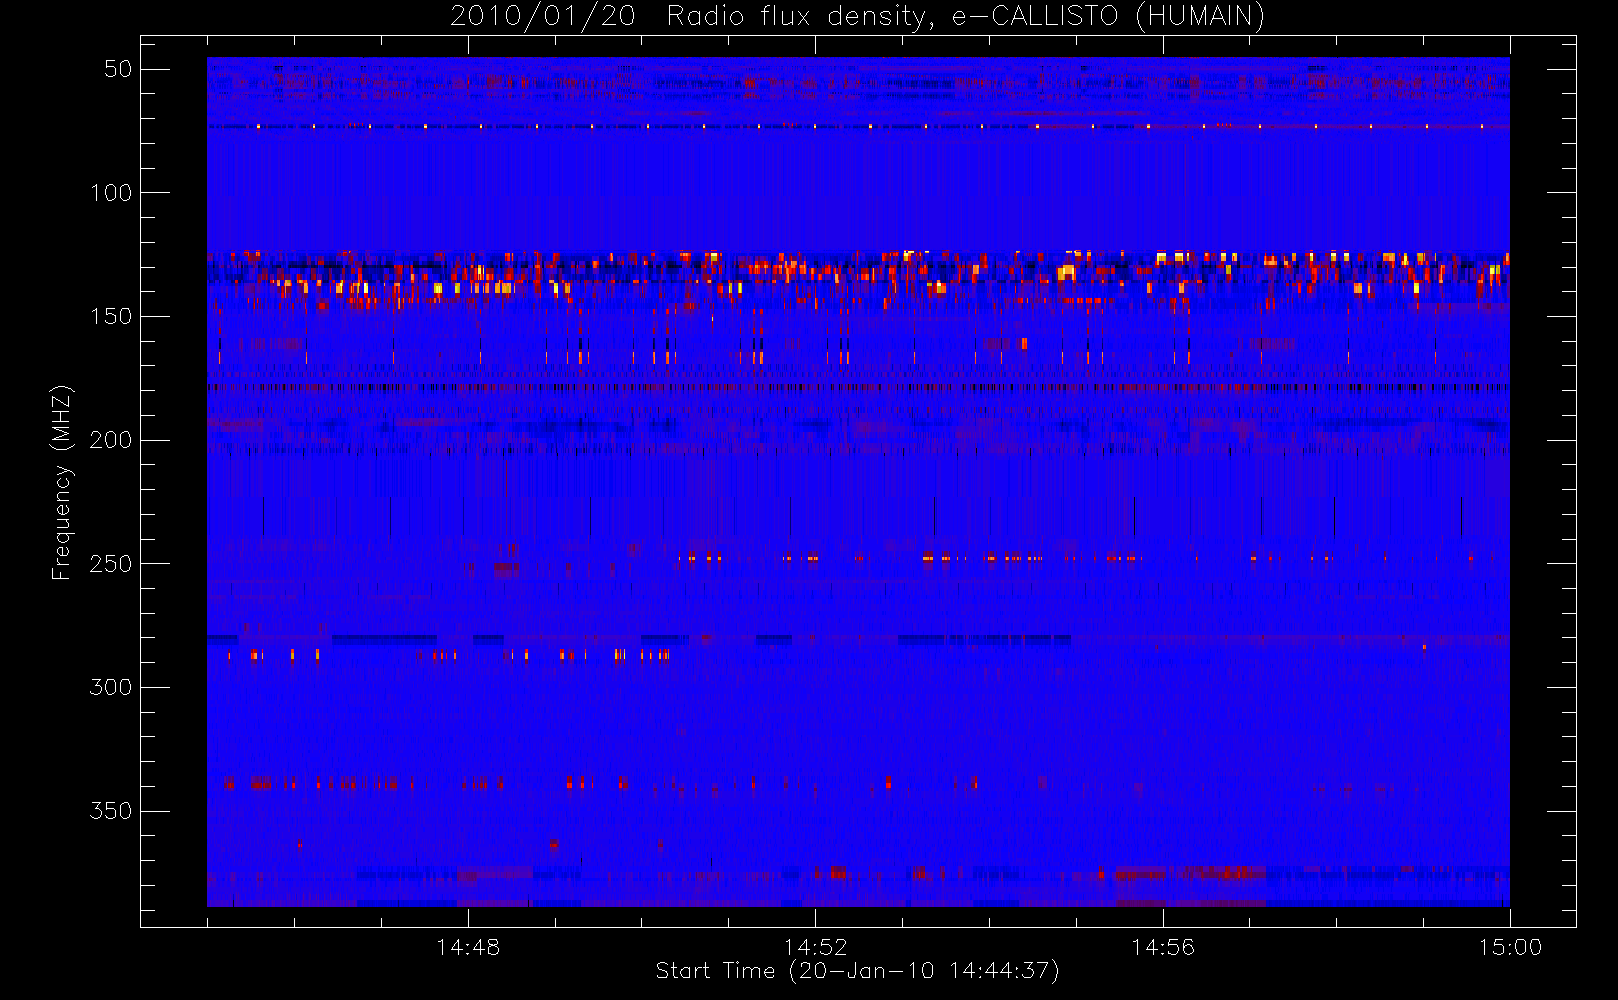Click the 50 frequency tick label
Viewport: 1618px width, 1000px height.
(x=118, y=69)
